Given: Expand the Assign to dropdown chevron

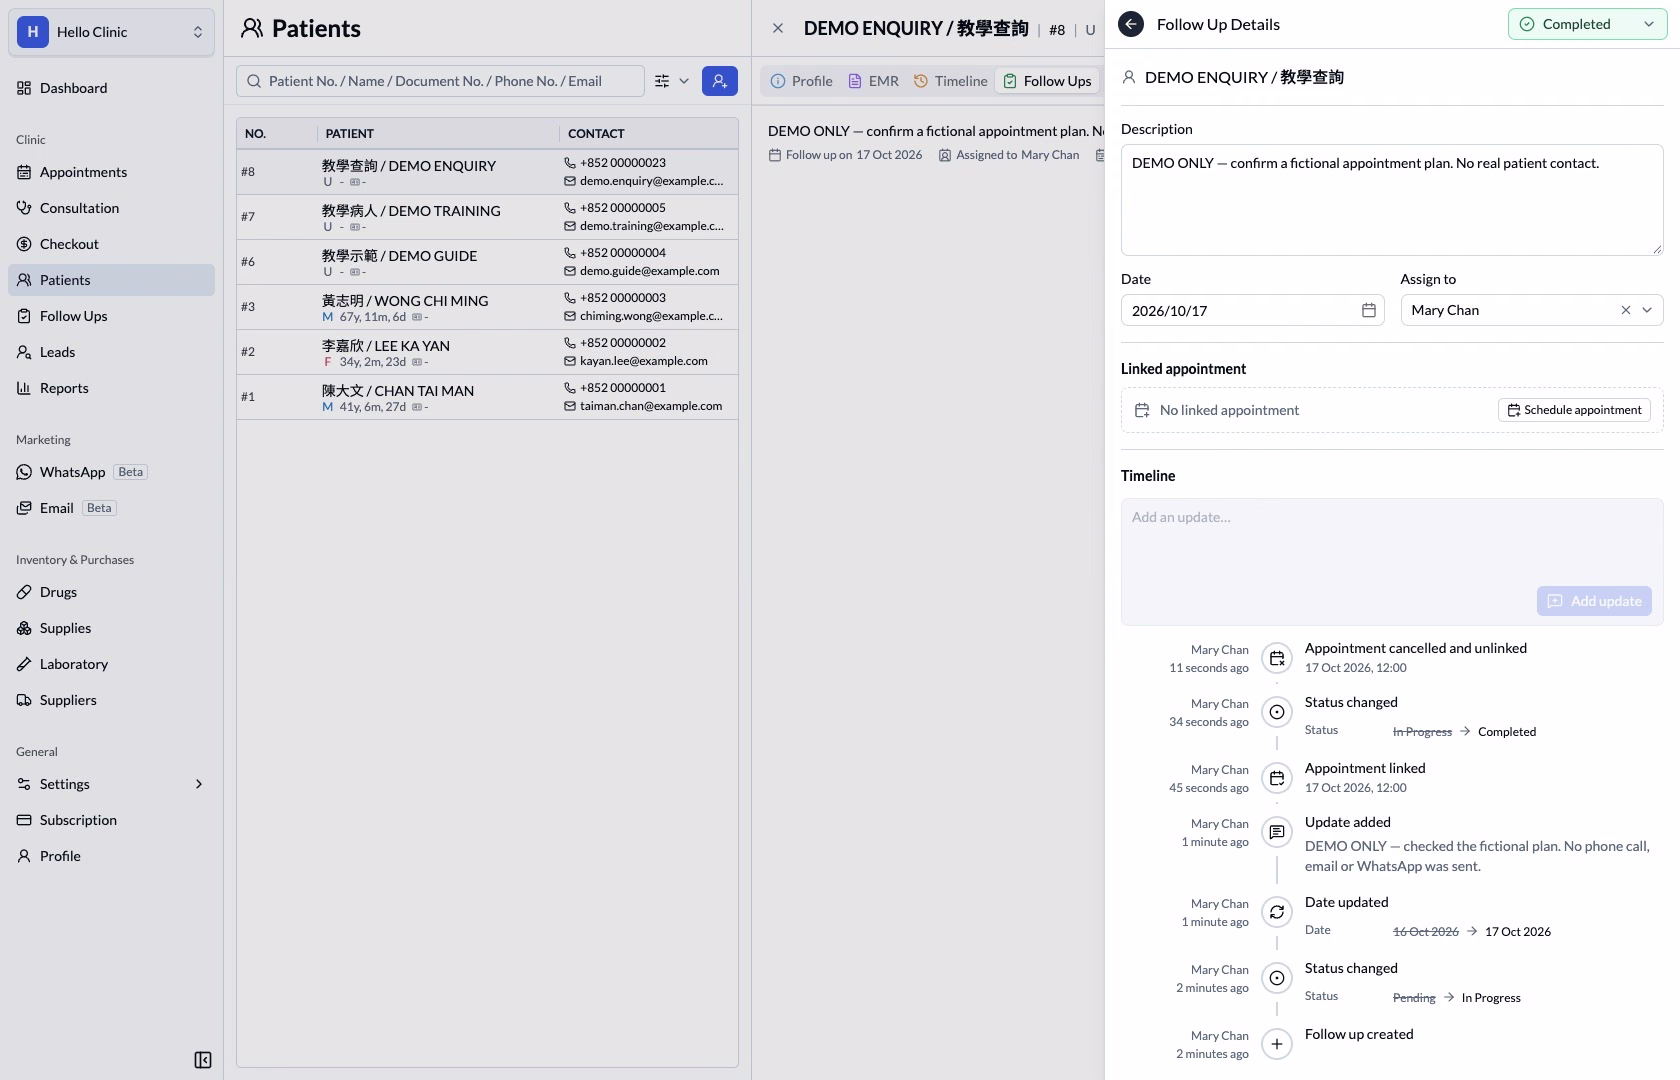Looking at the screenshot, I should coord(1648,311).
